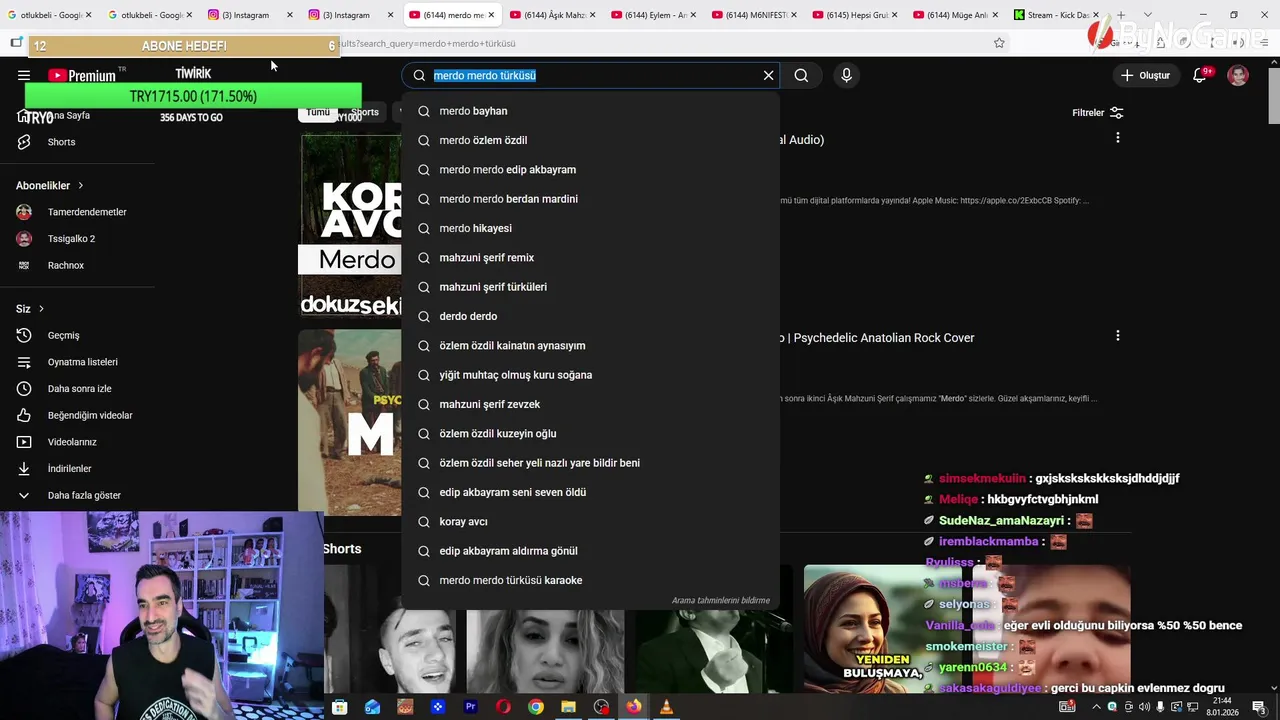
Task: Select suggestion 'merdo bayhan'
Action: 590,111
